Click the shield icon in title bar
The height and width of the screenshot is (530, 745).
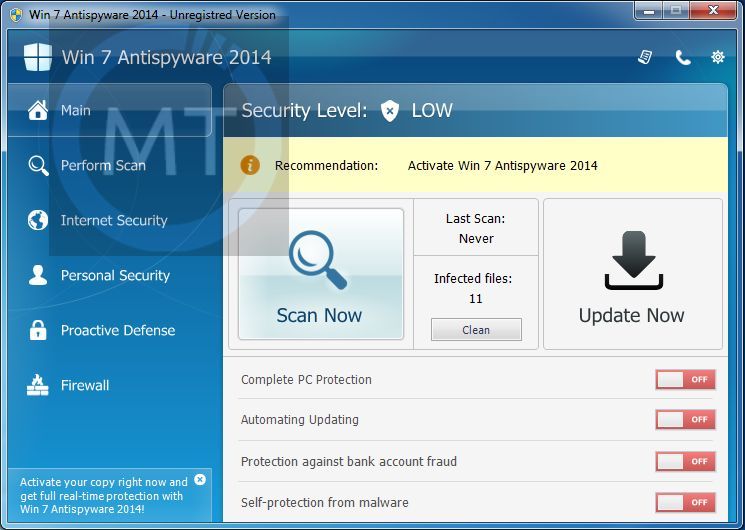[16, 15]
